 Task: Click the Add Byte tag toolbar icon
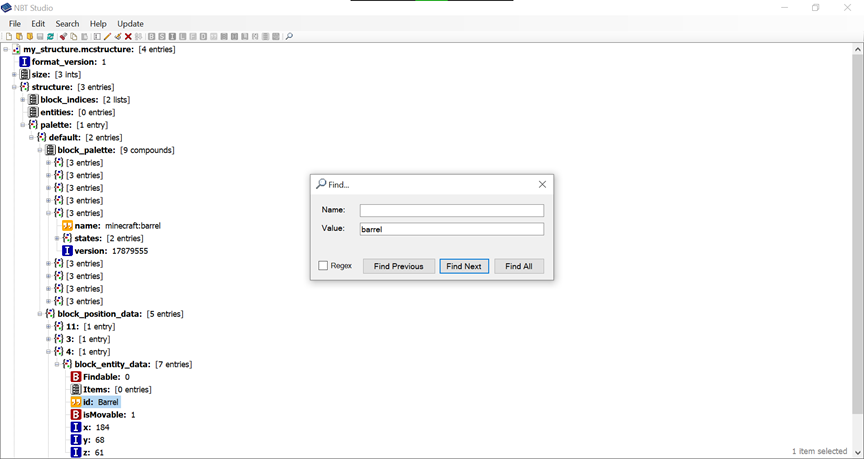pos(151,37)
